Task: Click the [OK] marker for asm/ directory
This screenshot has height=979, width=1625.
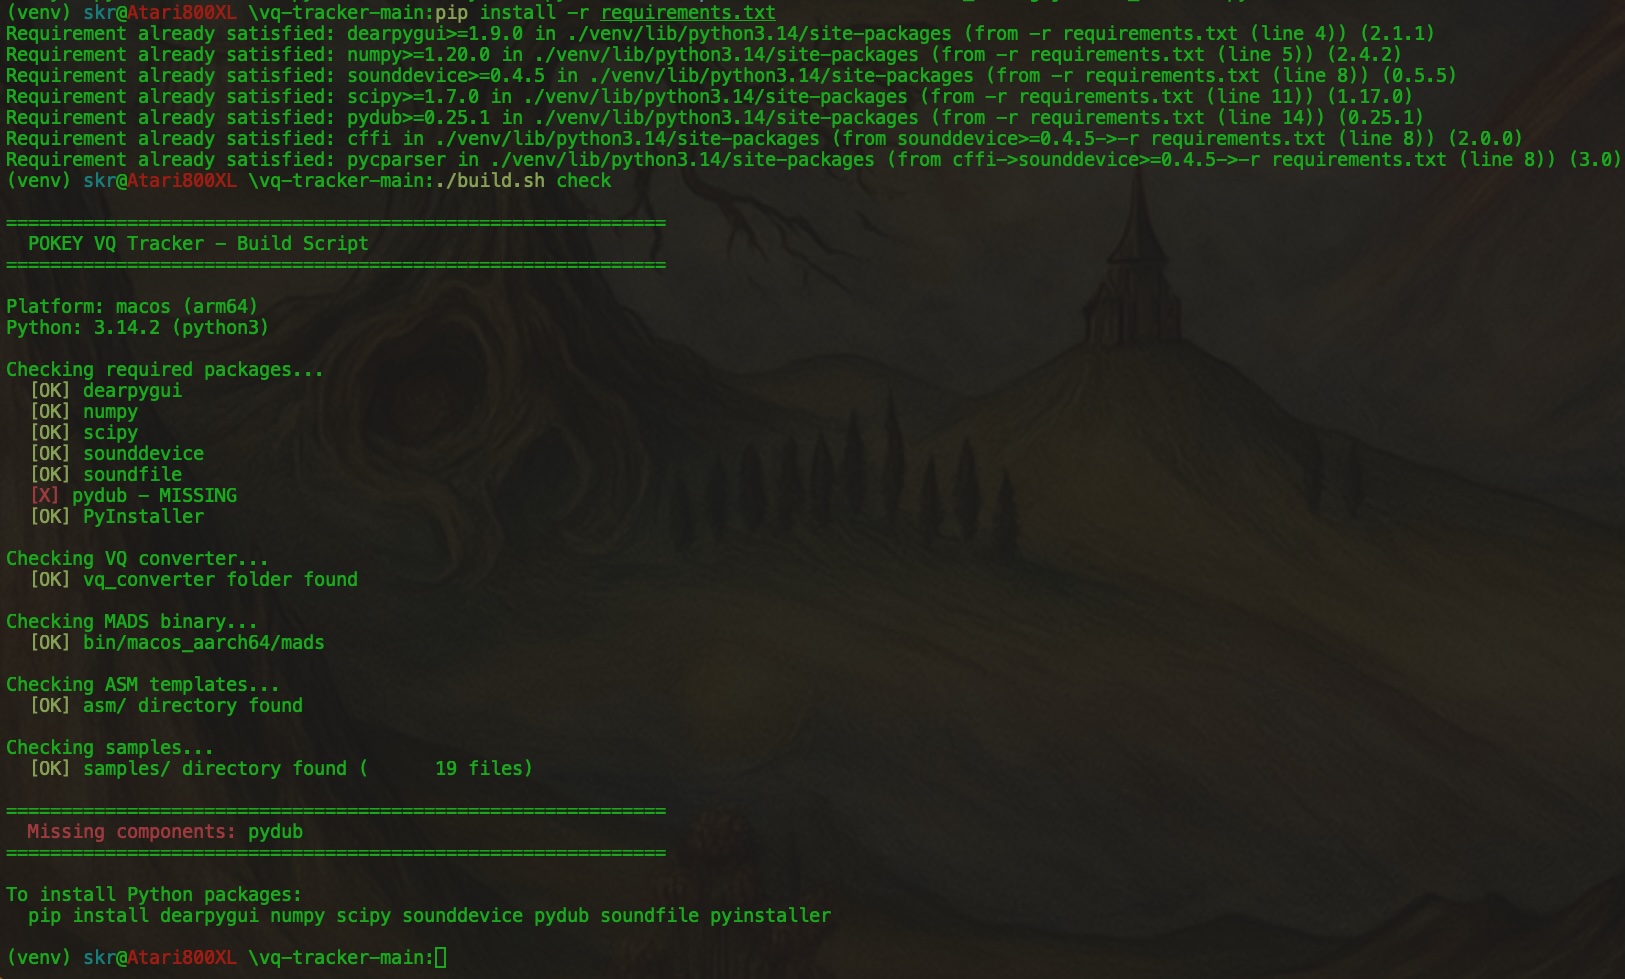Action: click(x=50, y=706)
